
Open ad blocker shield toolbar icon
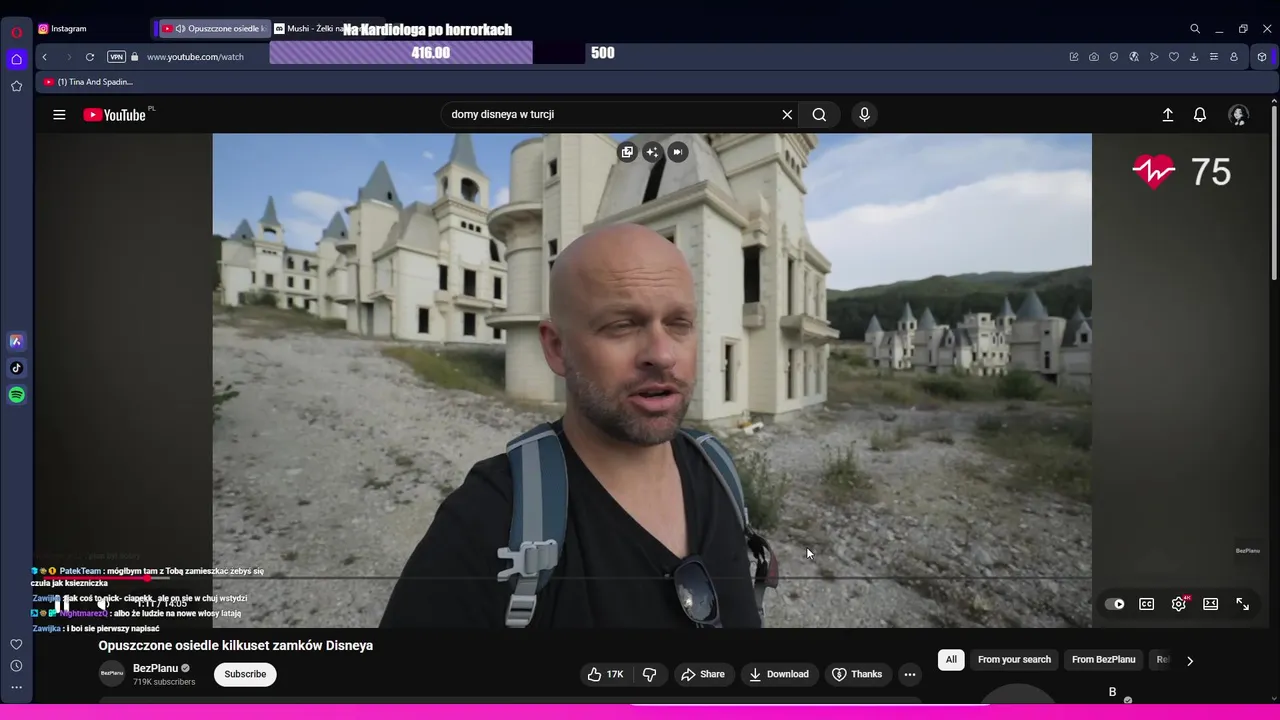(1114, 57)
